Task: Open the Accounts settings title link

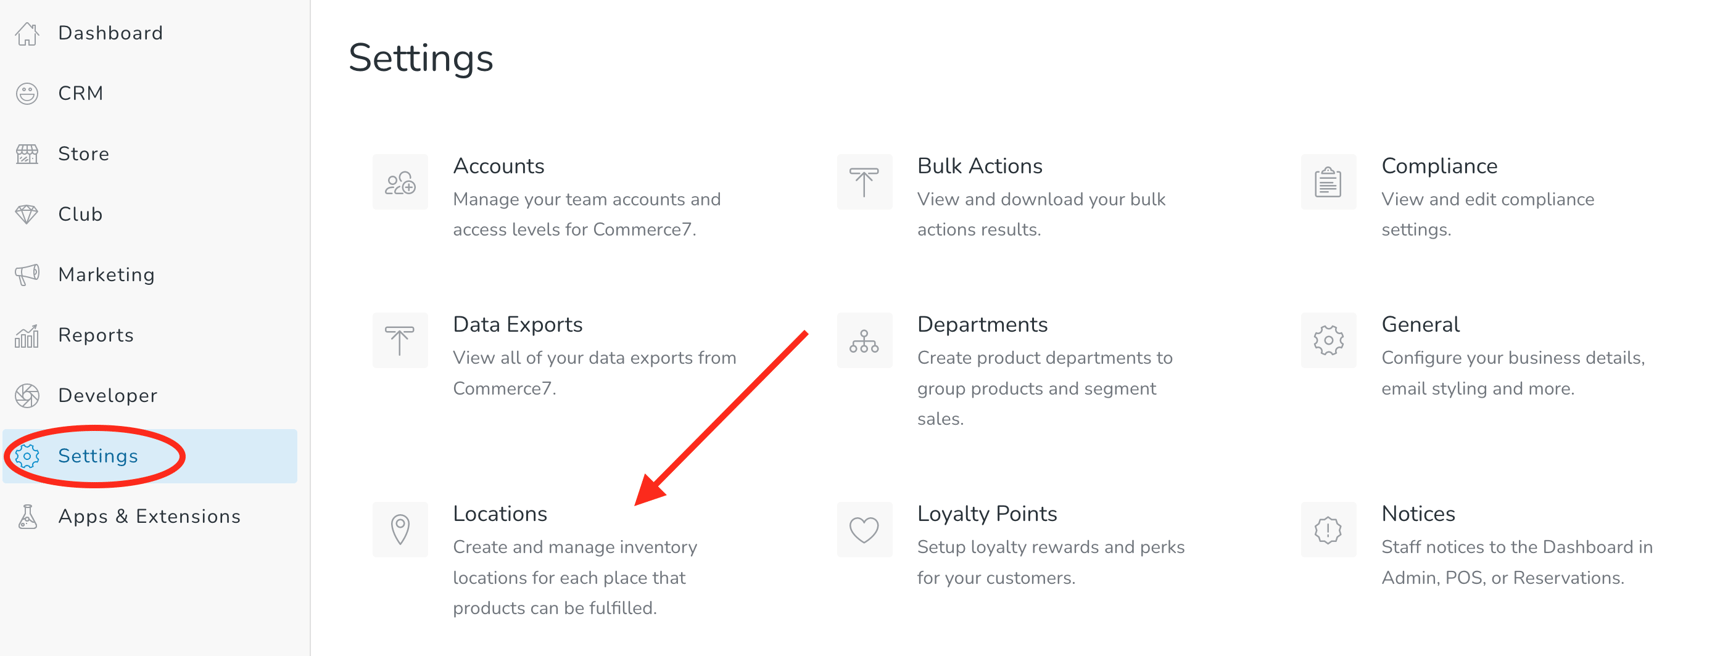Action: 498,166
